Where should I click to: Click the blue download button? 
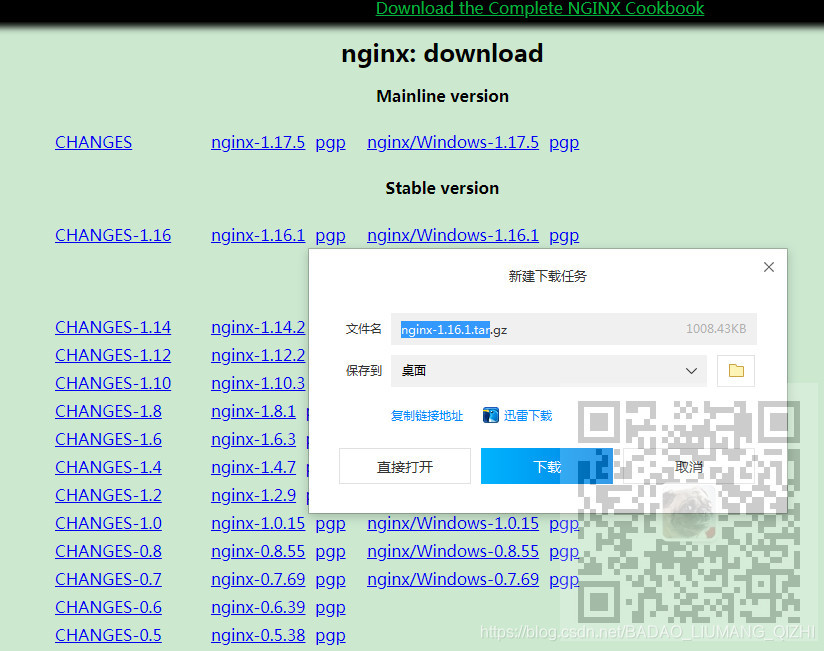pyautogui.click(x=547, y=466)
